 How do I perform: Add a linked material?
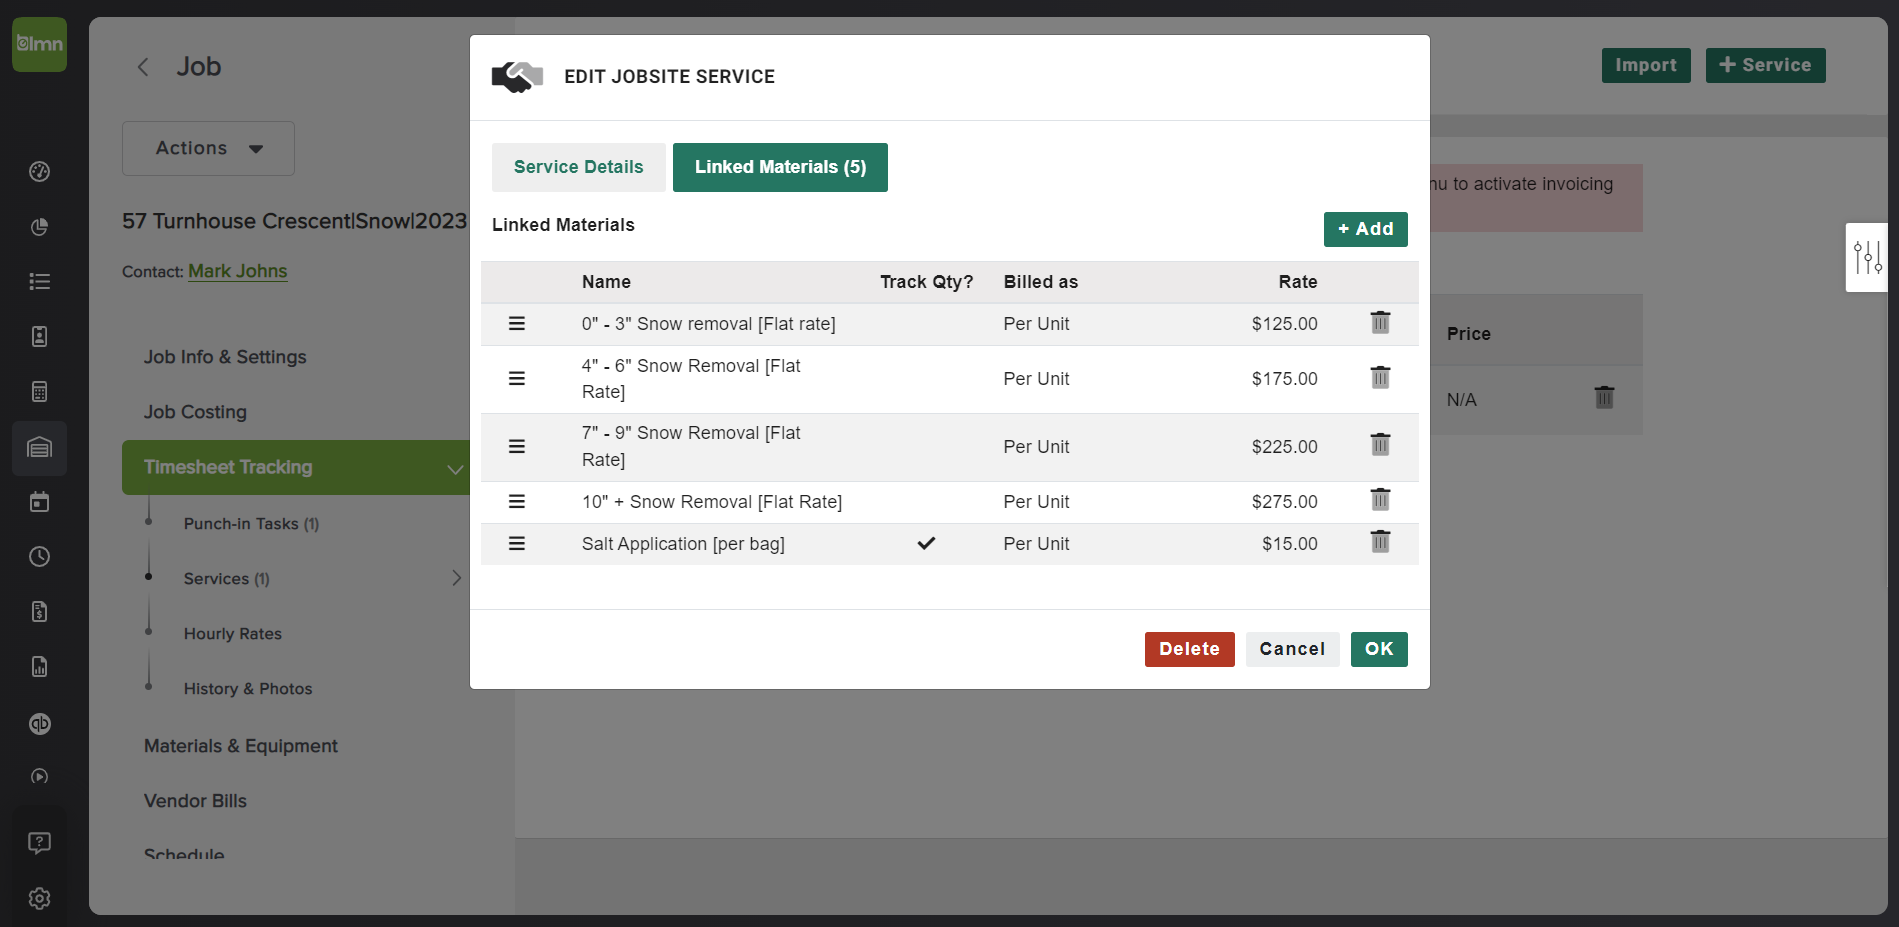point(1365,229)
